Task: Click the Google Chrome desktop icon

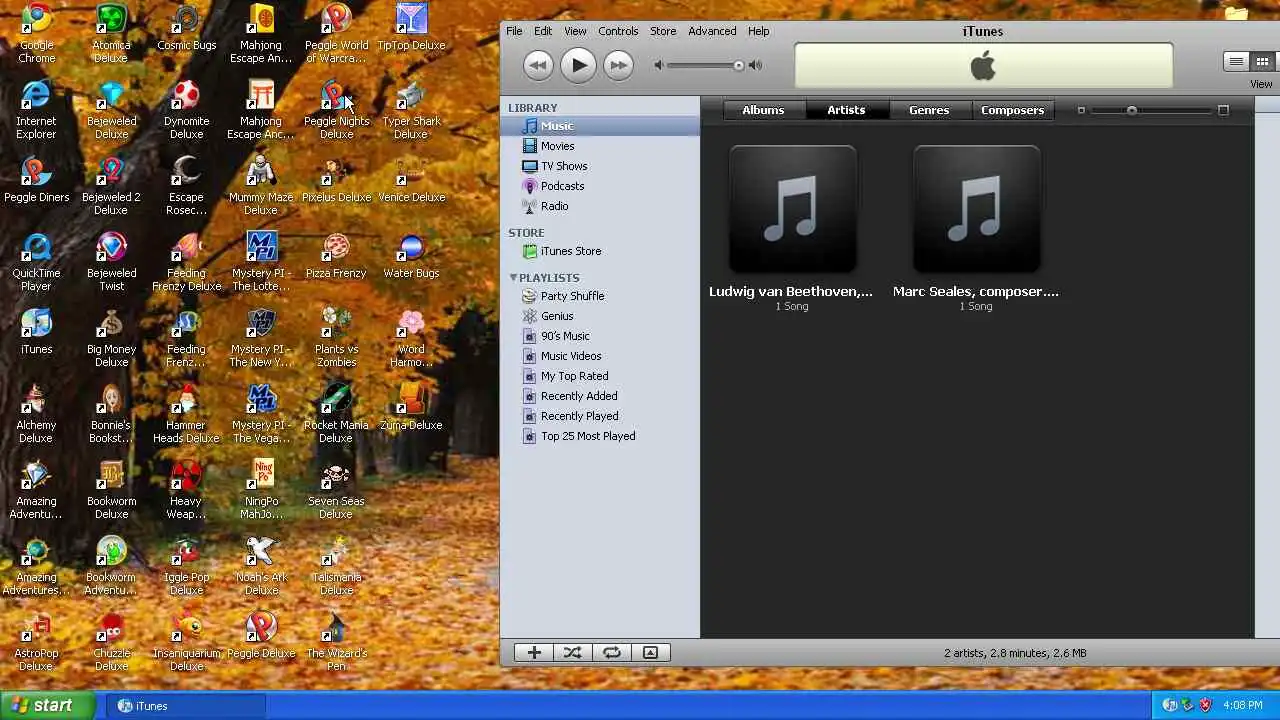Action: pyautogui.click(x=36, y=33)
